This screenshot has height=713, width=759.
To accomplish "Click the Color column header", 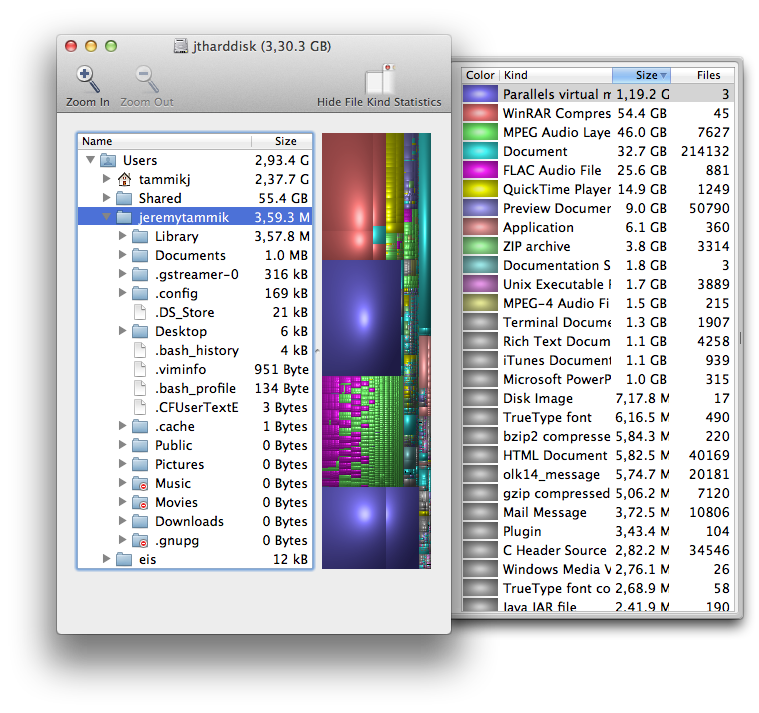I will [480, 75].
